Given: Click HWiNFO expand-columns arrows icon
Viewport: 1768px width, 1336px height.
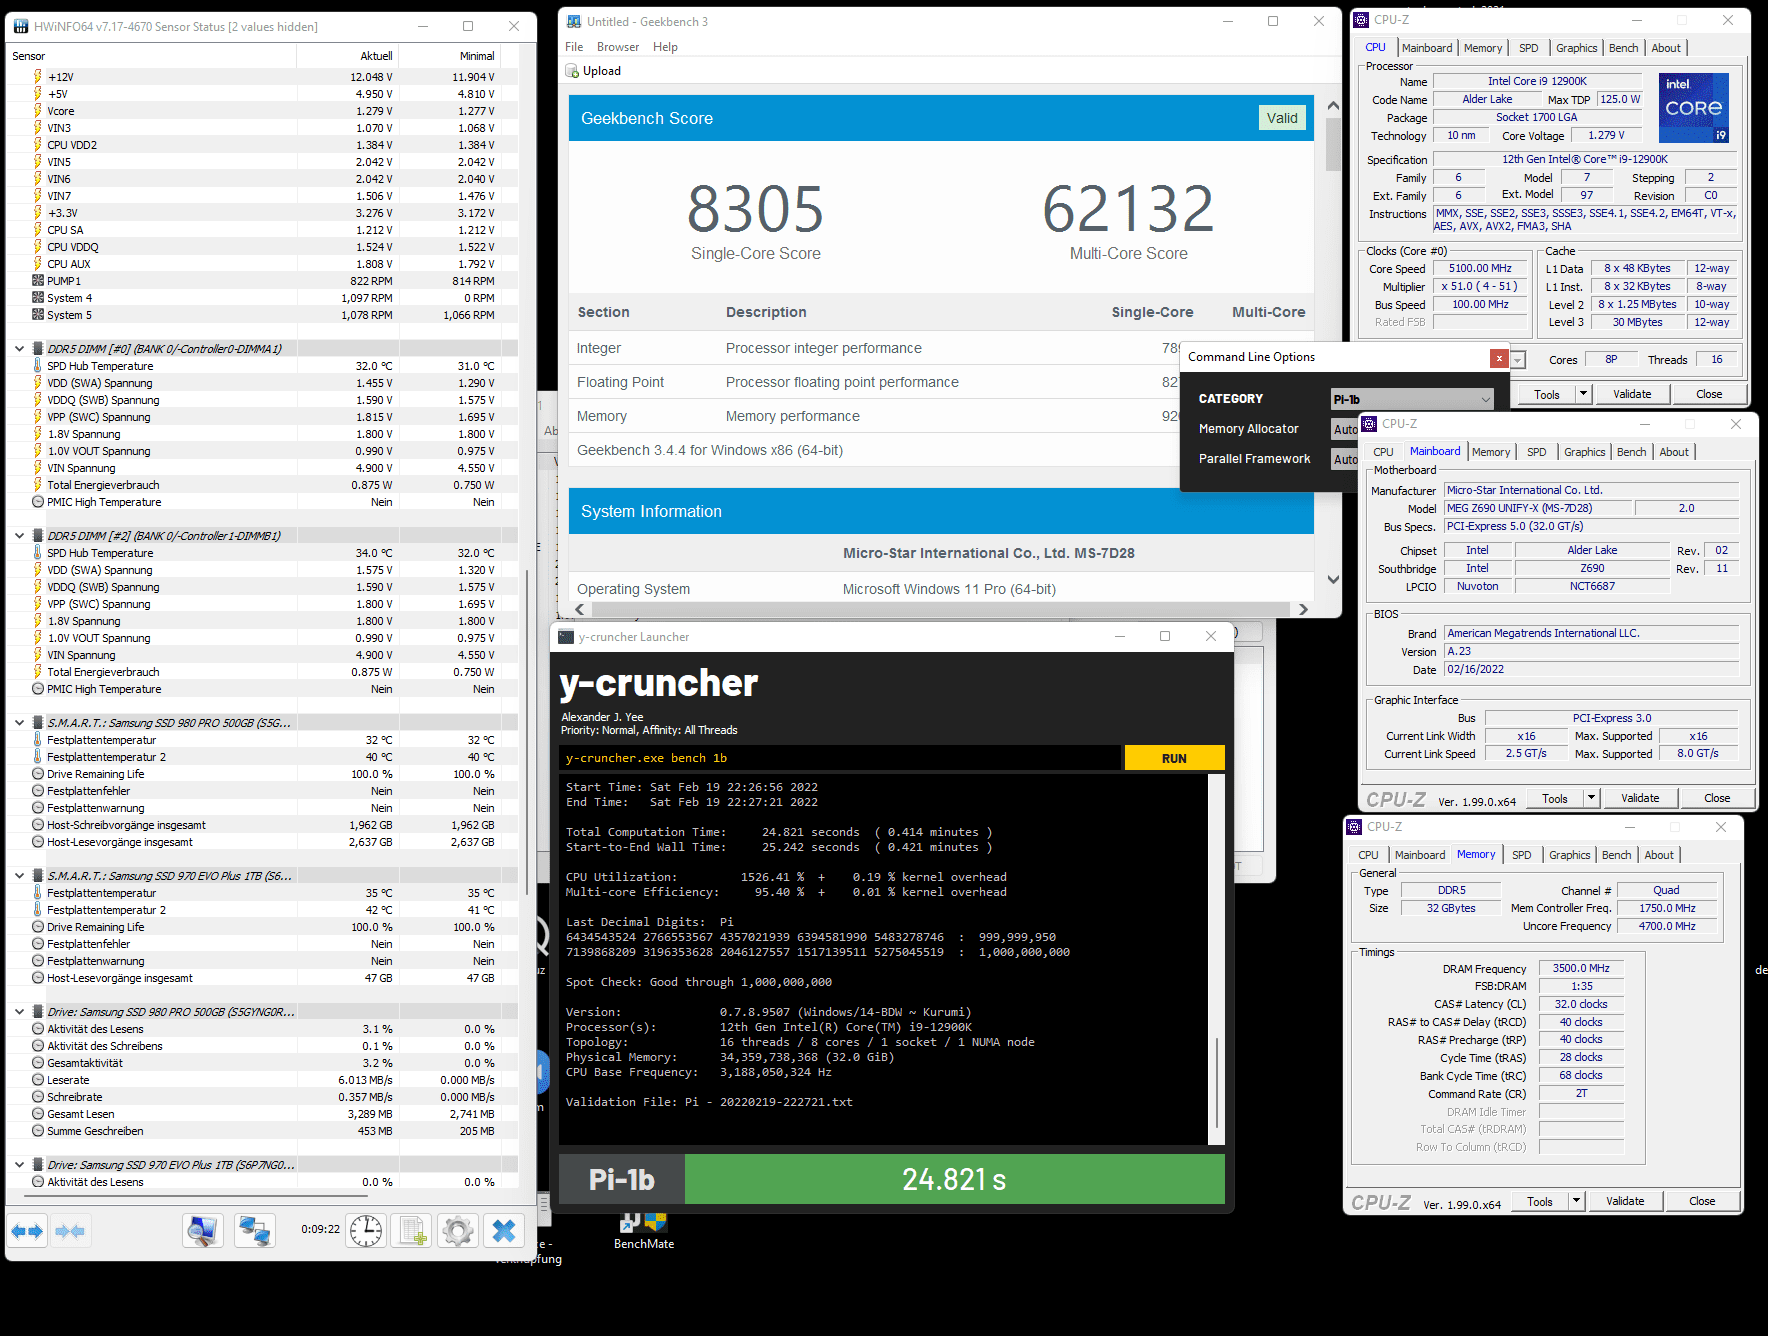Looking at the screenshot, I should [28, 1231].
